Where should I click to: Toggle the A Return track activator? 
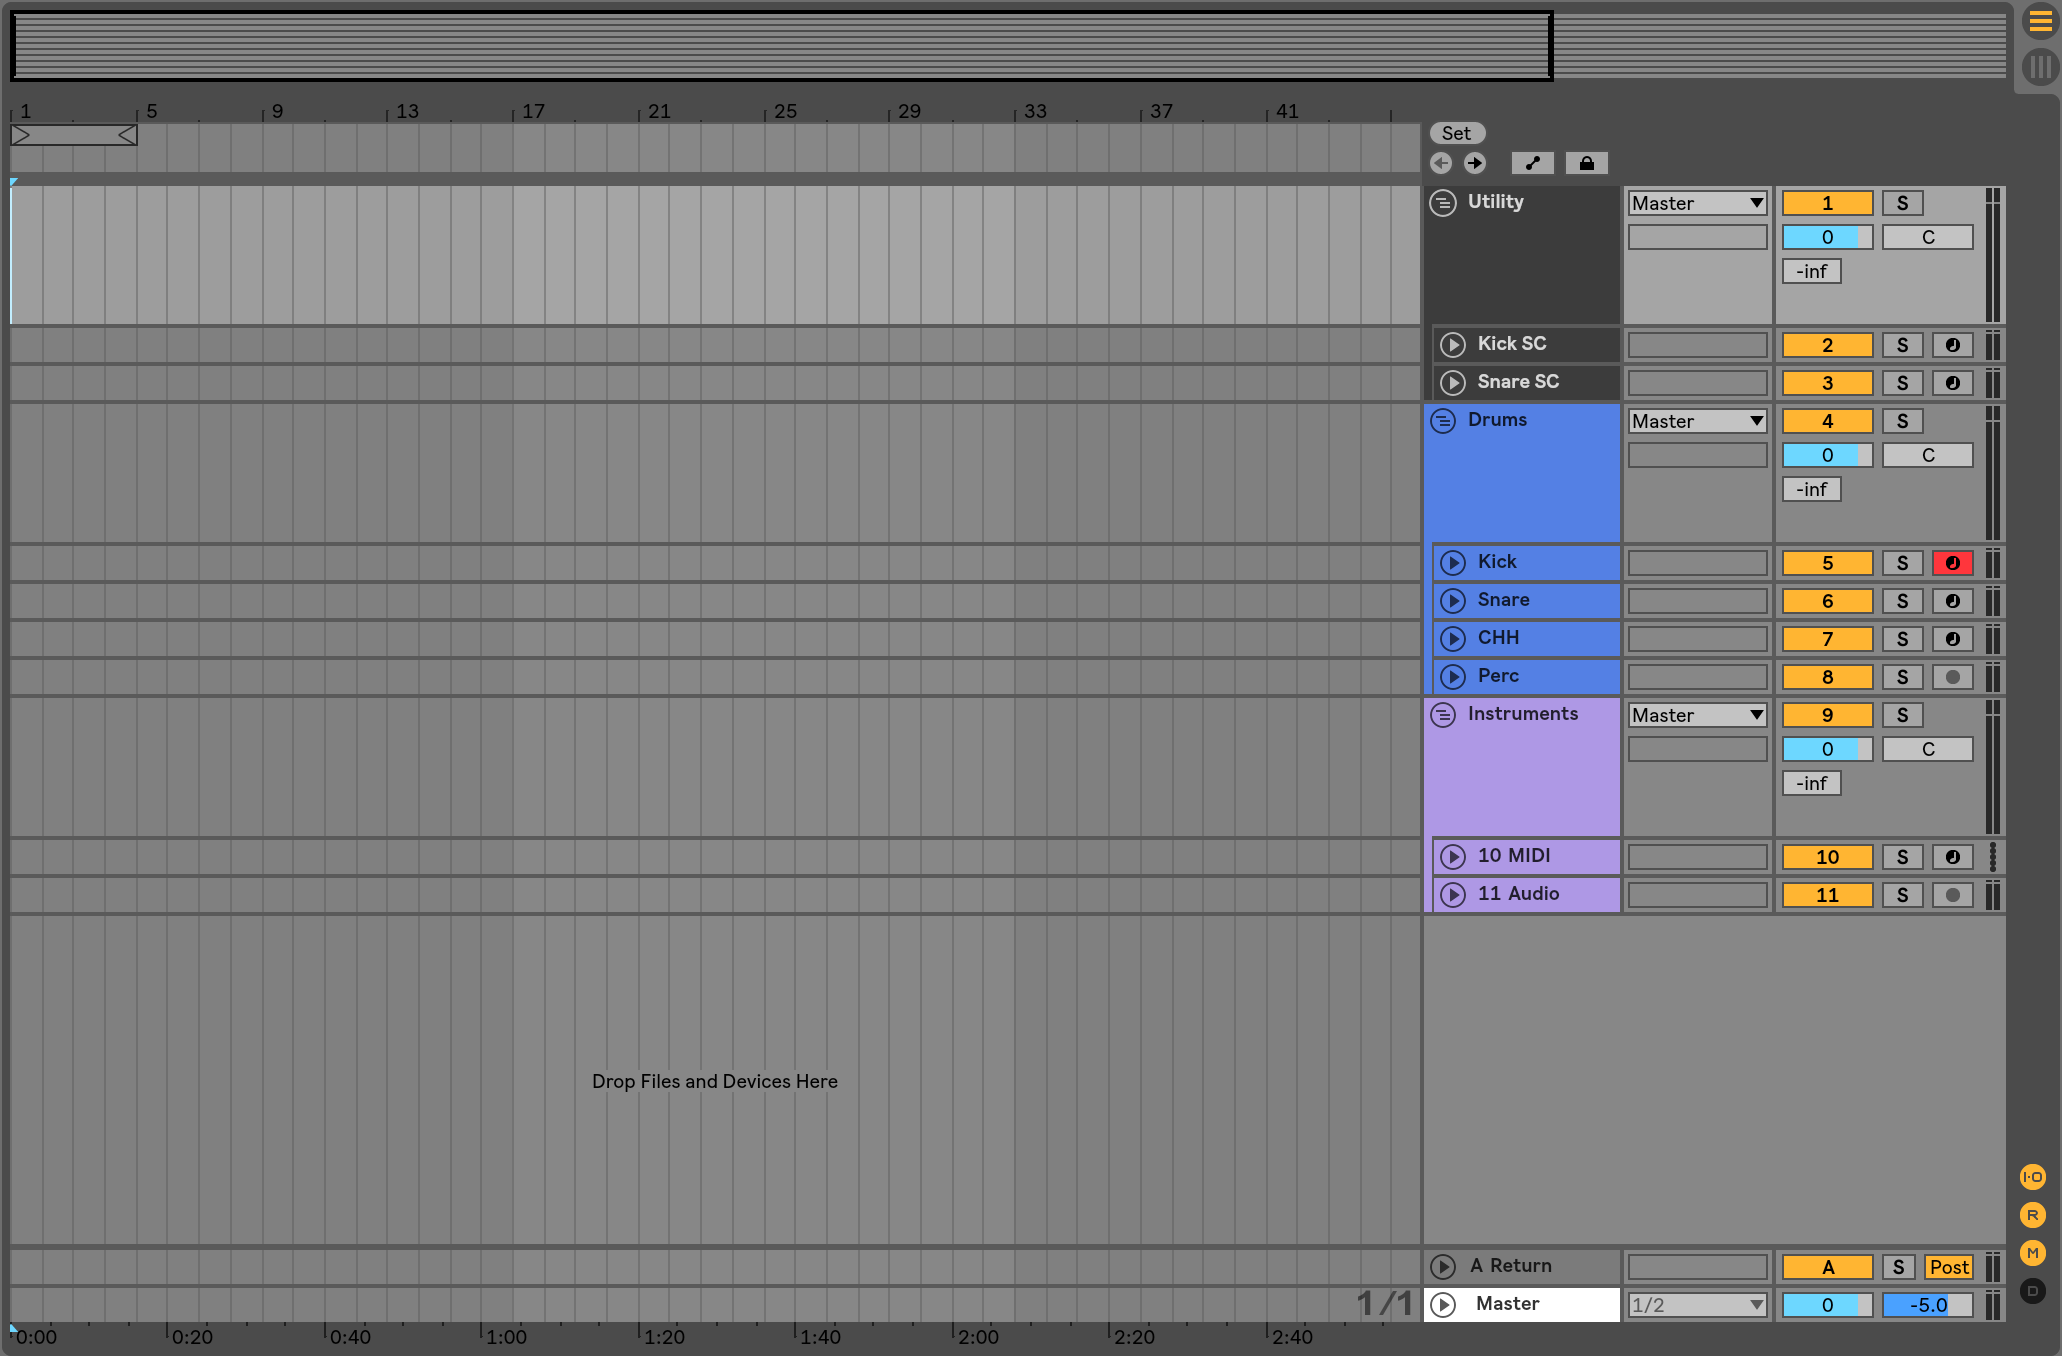coord(1828,1267)
